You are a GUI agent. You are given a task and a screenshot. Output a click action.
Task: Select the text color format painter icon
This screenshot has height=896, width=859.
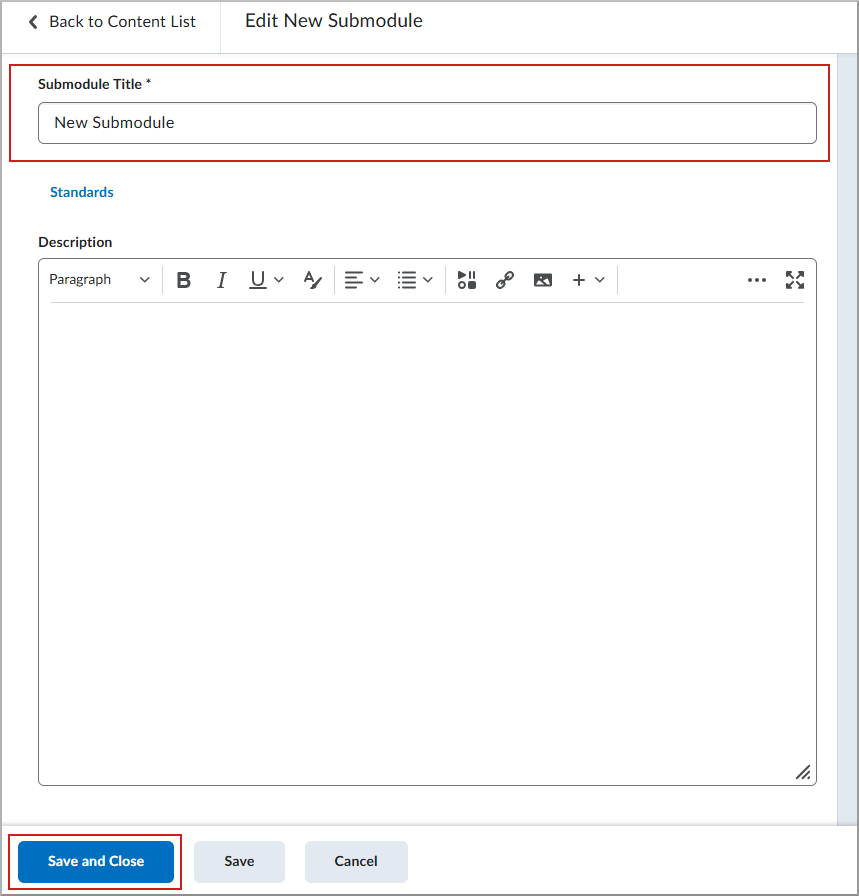pos(313,280)
